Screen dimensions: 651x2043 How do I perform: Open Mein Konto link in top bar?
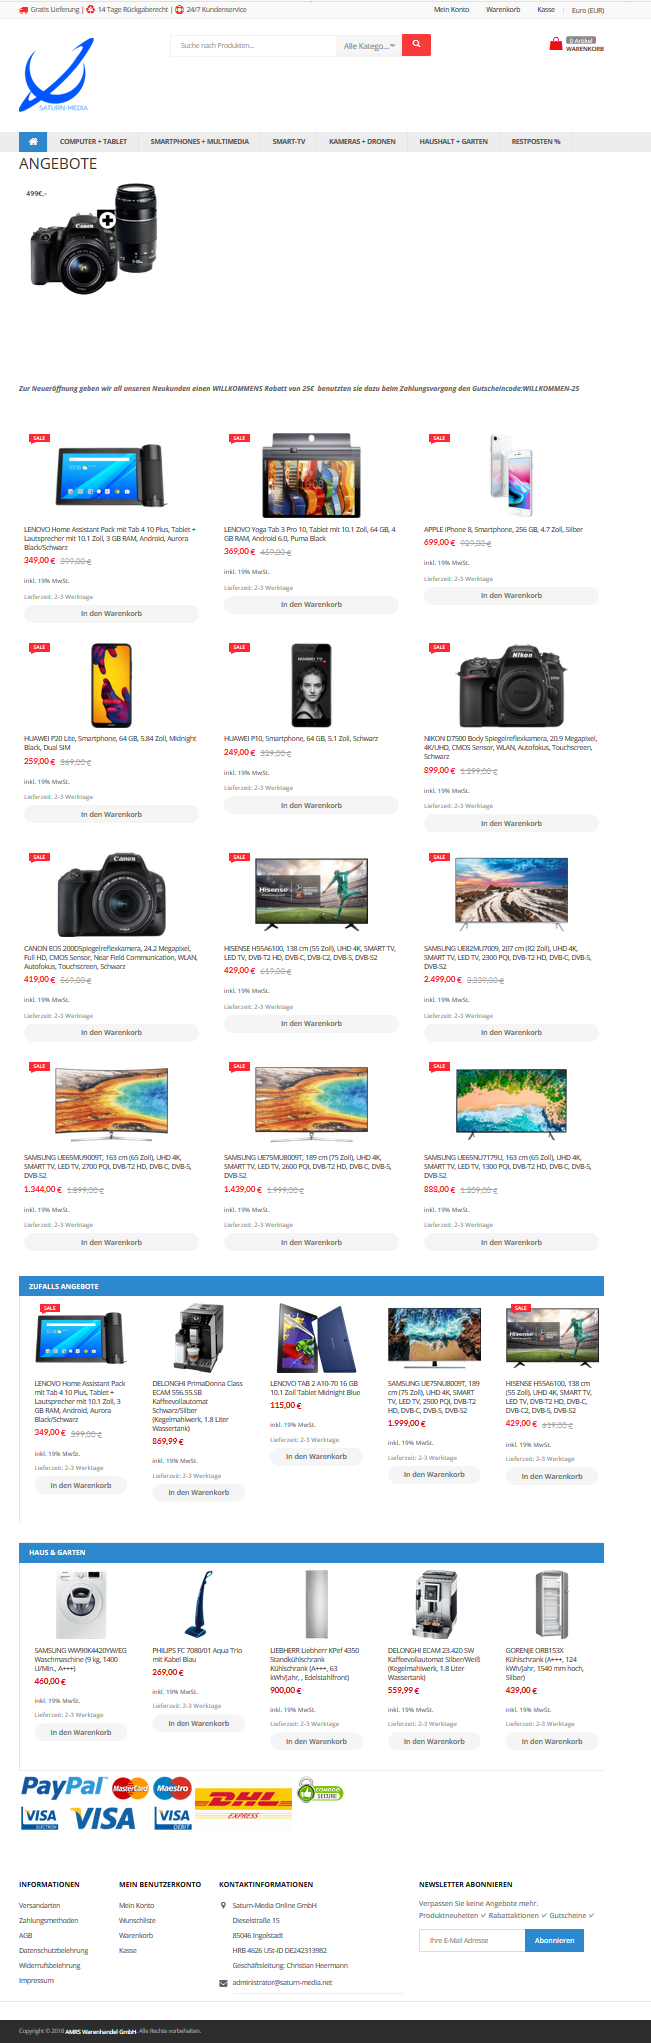tap(451, 9)
